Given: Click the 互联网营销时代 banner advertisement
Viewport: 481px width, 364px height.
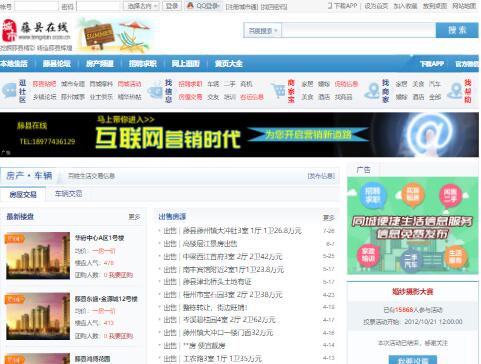Looking at the screenshot, I should pyautogui.click(x=239, y=135).
